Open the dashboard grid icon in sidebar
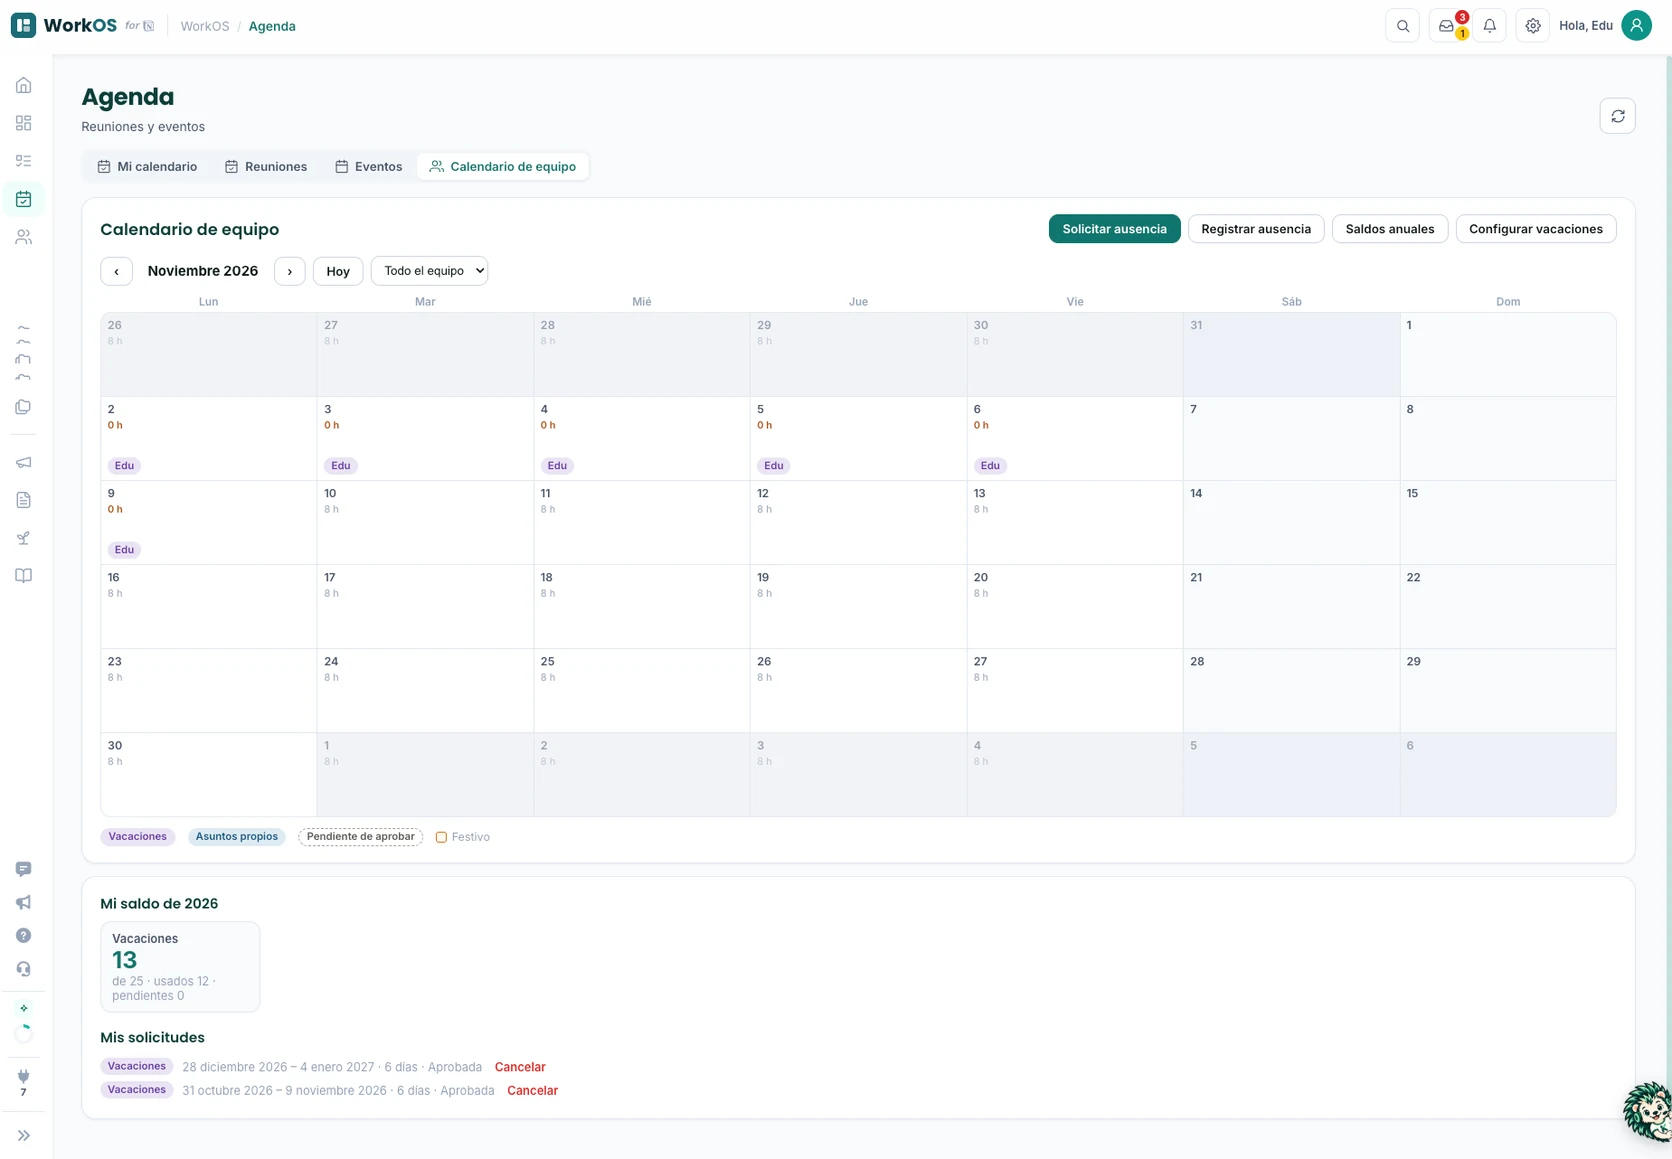 (23, 123)
